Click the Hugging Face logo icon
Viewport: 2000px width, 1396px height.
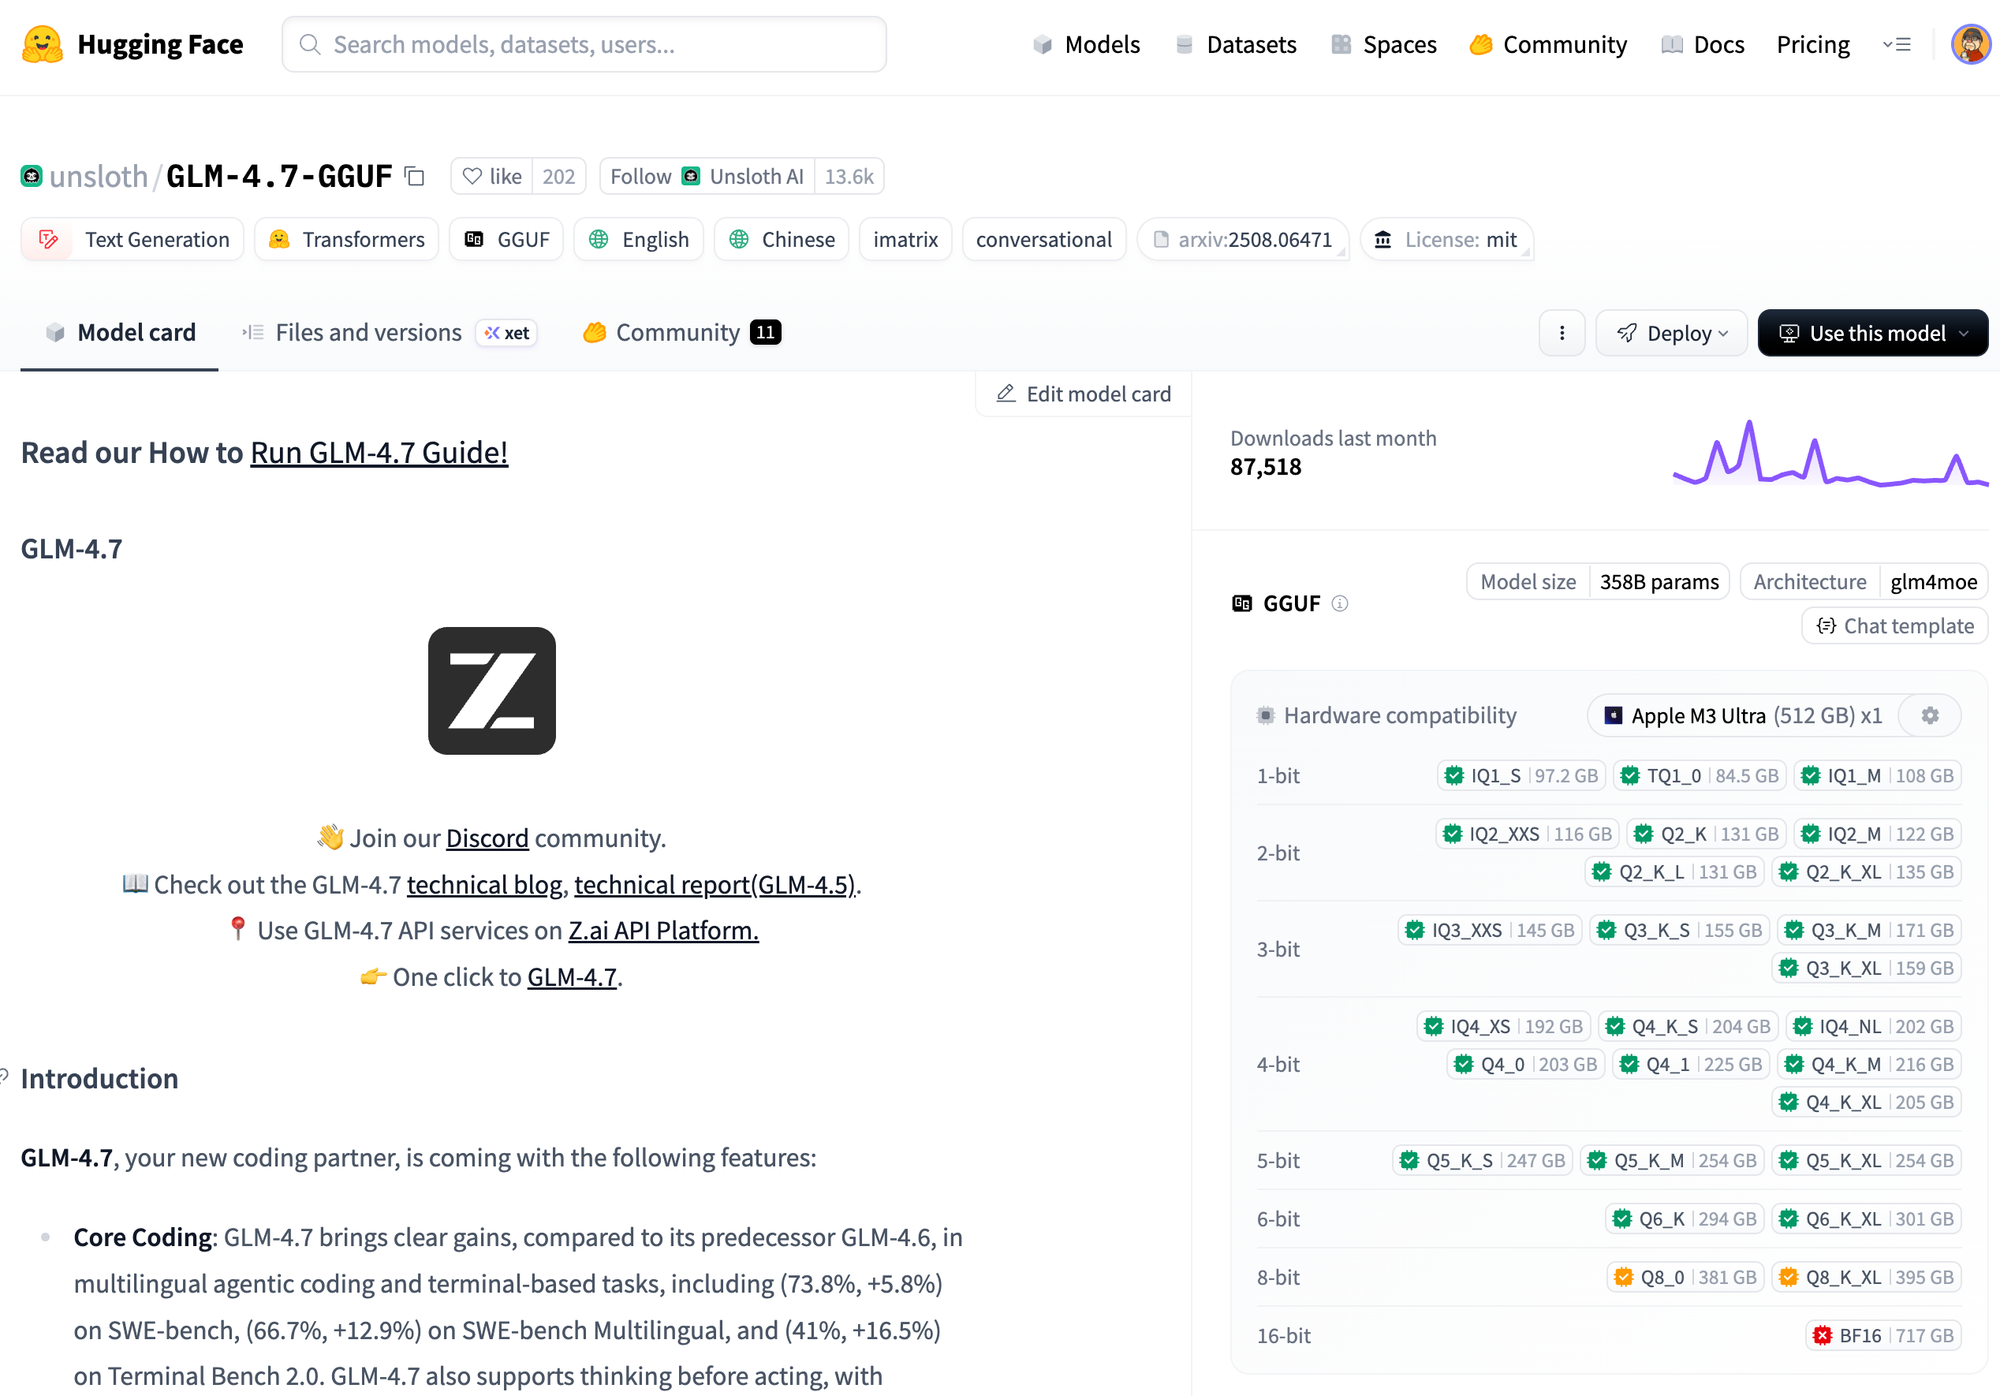pos(42,45)
